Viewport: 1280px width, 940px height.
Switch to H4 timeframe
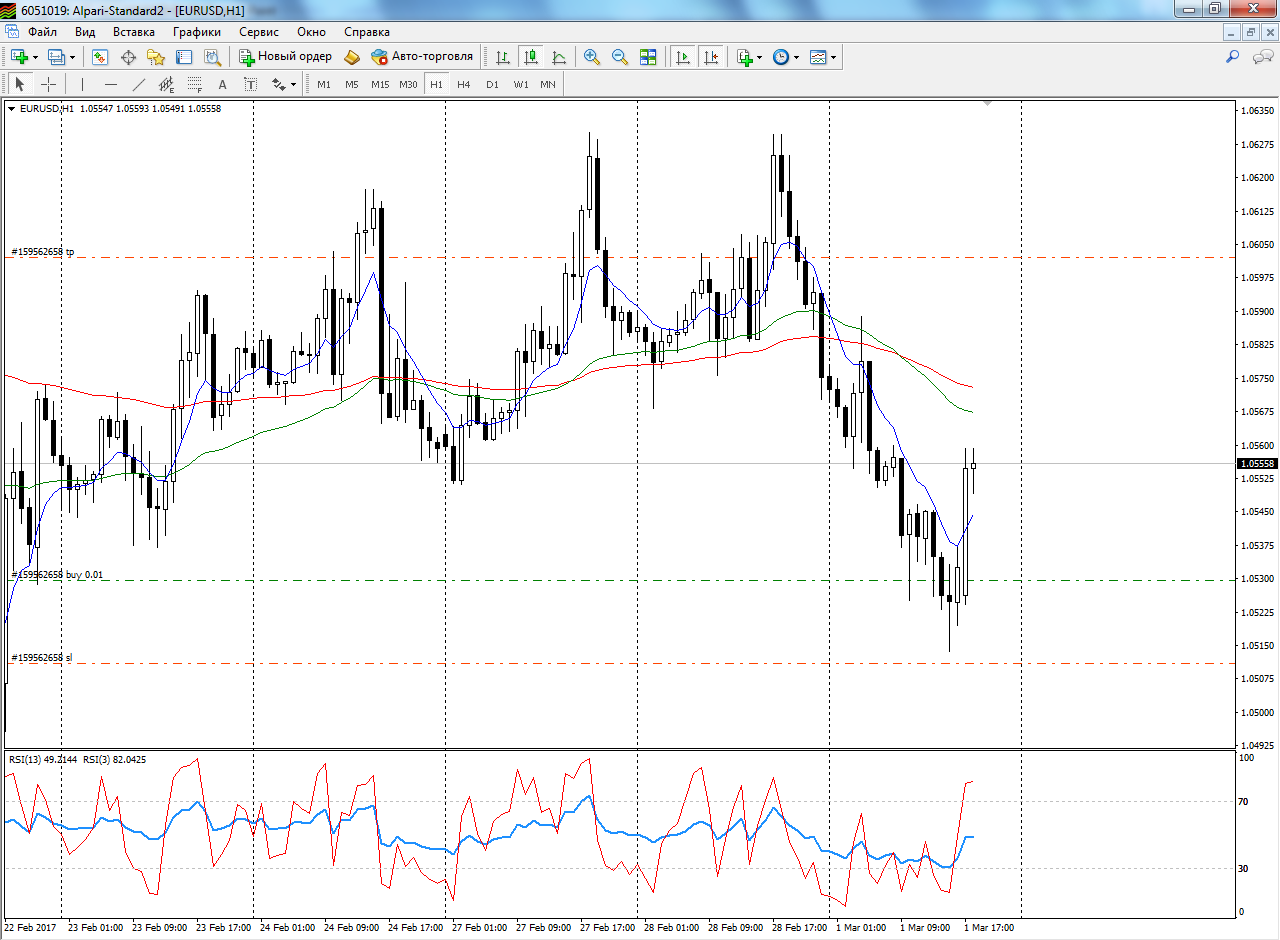point(464,84)
